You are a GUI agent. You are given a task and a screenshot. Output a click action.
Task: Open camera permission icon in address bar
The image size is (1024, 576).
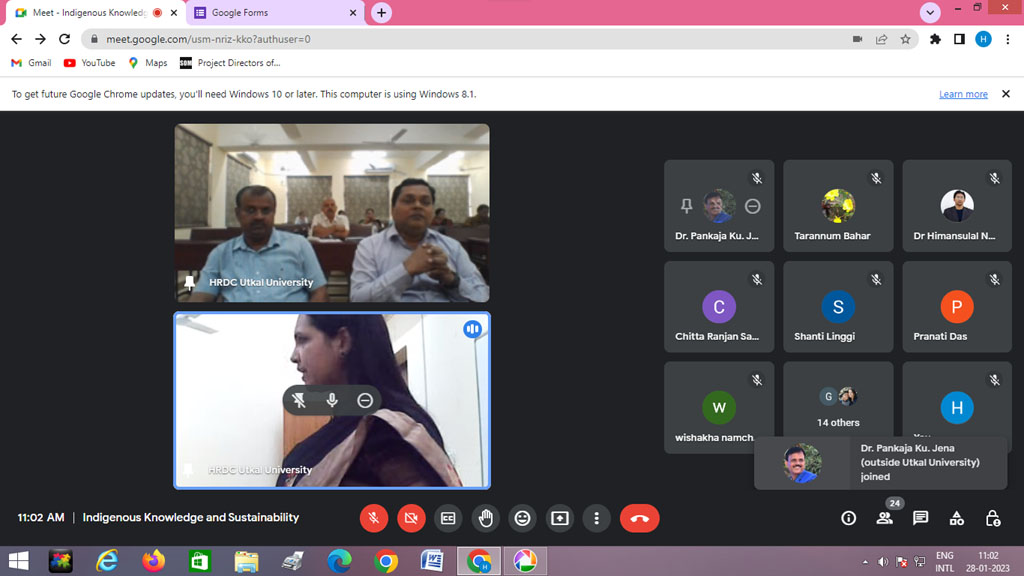click(x=857, y=39)
